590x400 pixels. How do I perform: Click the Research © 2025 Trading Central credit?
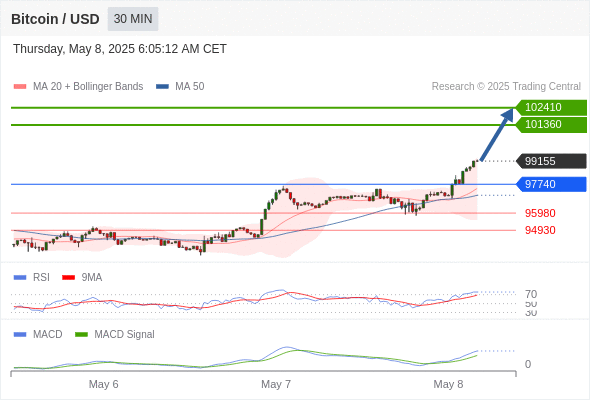tap(506, 87)
